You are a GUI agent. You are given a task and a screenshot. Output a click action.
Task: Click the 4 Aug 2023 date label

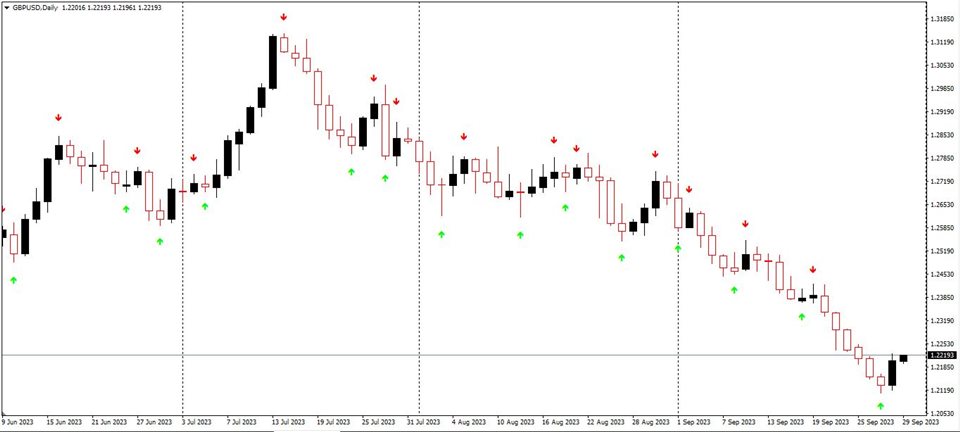coord(468,422)
